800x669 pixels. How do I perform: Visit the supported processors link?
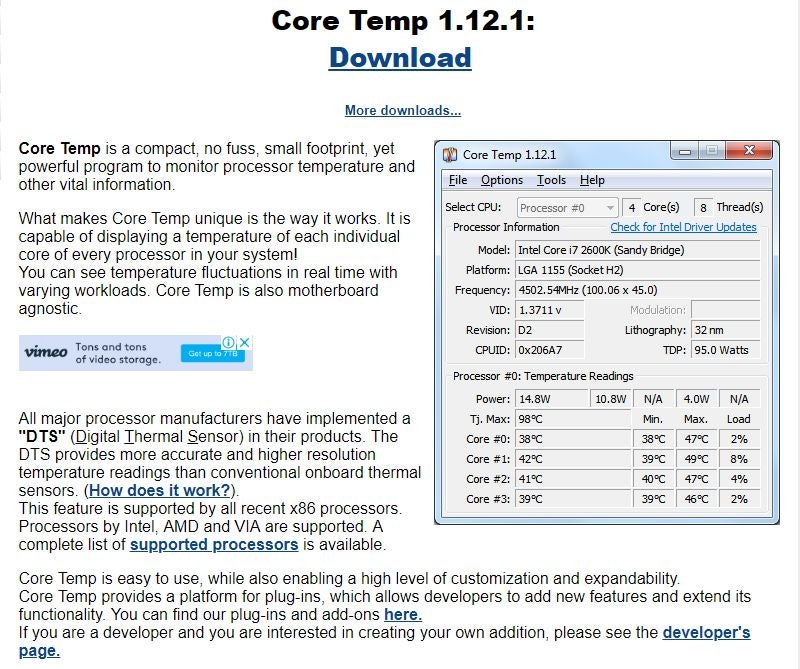click(x=214, y=544)
